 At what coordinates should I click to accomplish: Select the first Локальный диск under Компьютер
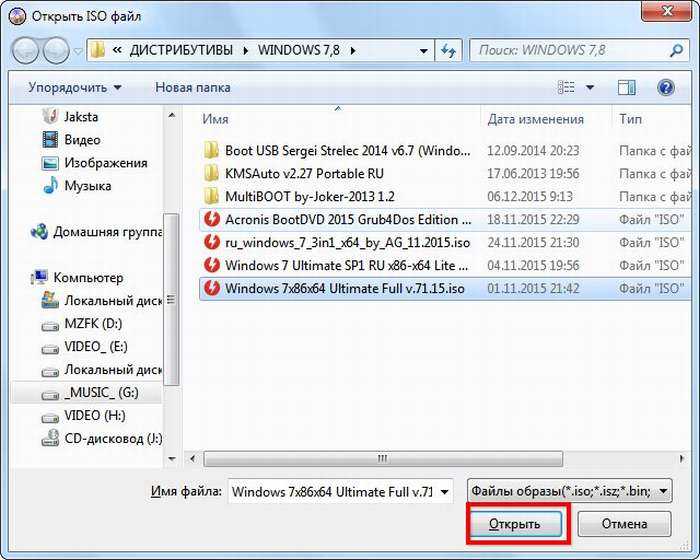tap(102, 301)
